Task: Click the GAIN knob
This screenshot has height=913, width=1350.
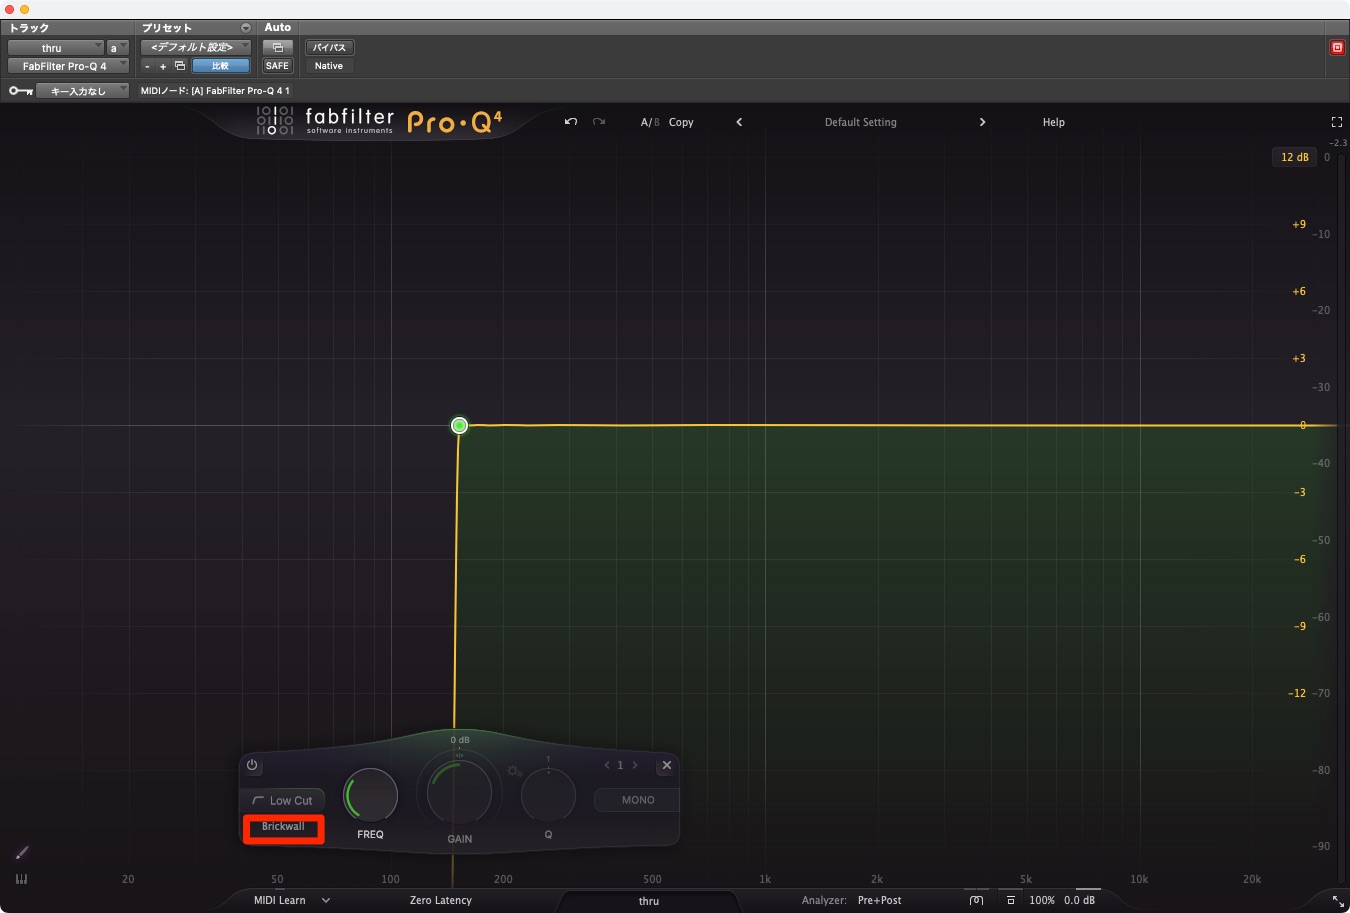Action: pyautogui.click(x=459, y=791)
